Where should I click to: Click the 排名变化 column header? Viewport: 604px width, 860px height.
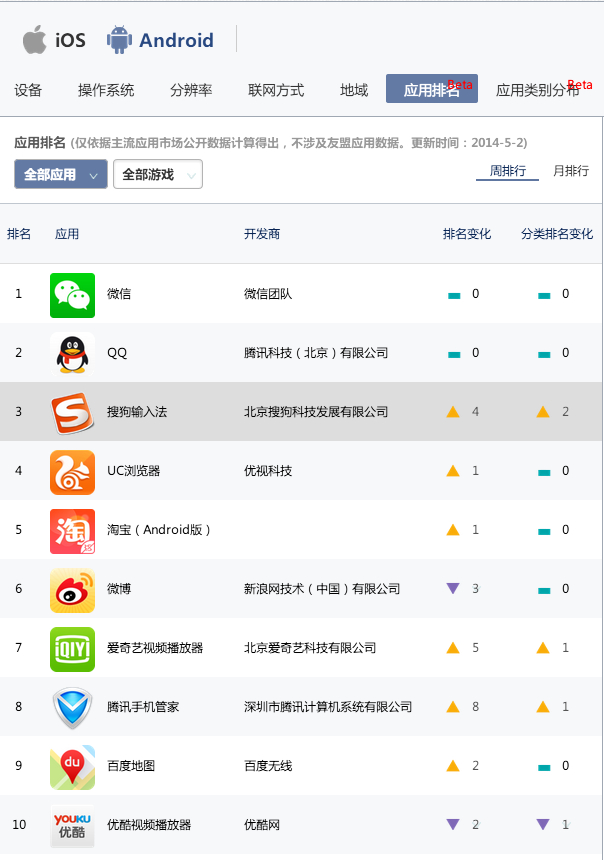coord(467,234)
